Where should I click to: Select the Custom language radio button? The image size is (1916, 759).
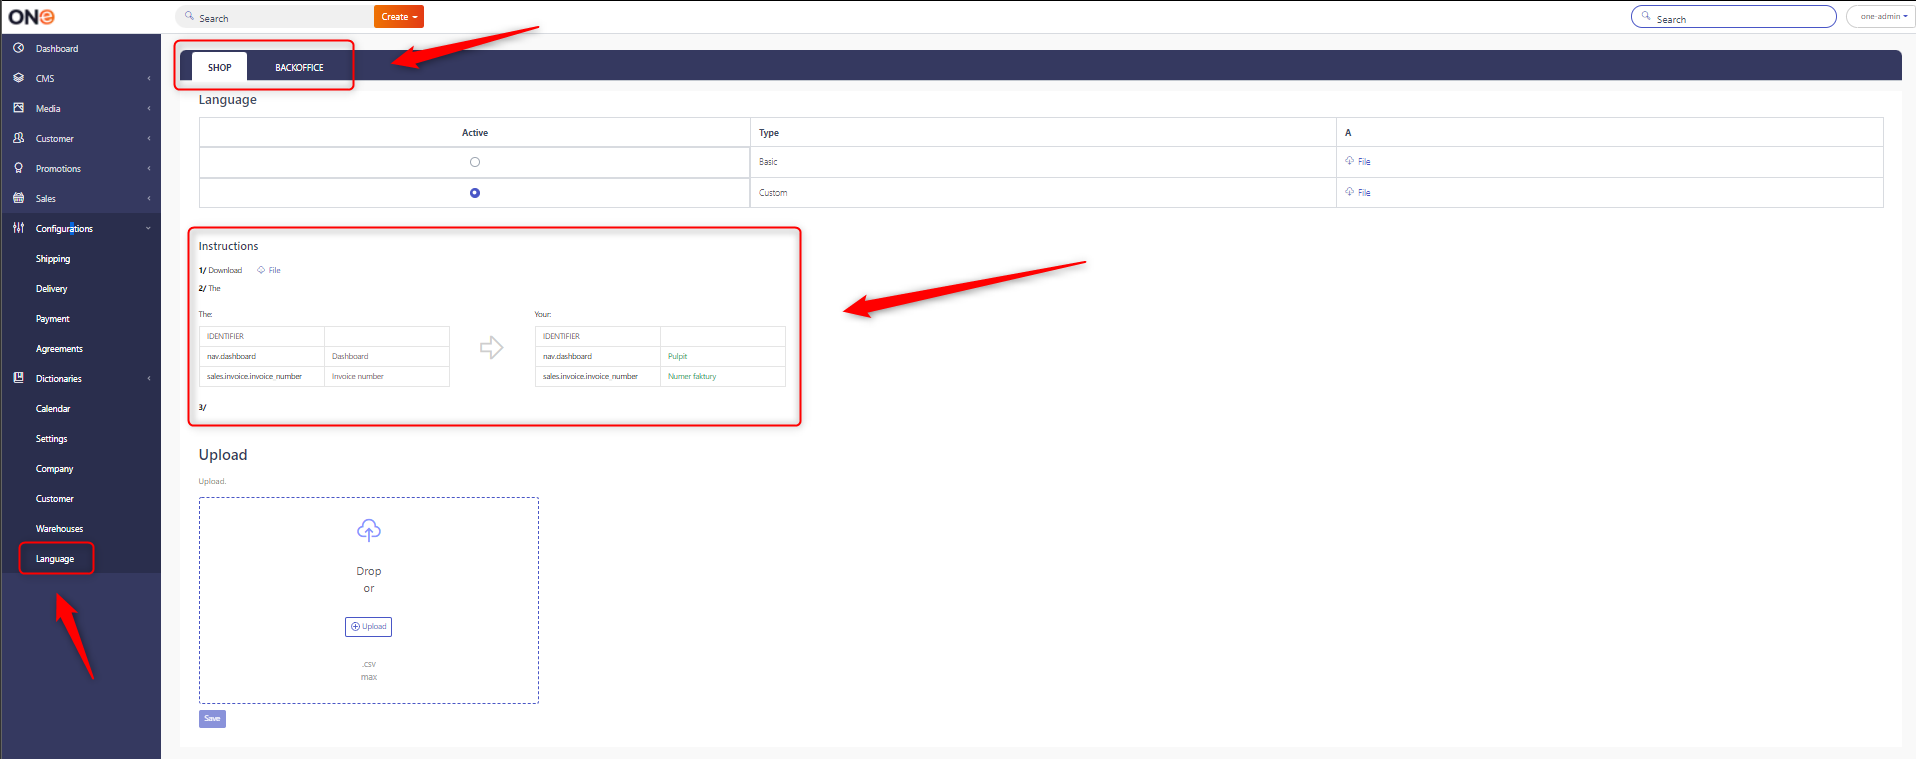click(475, 193)
